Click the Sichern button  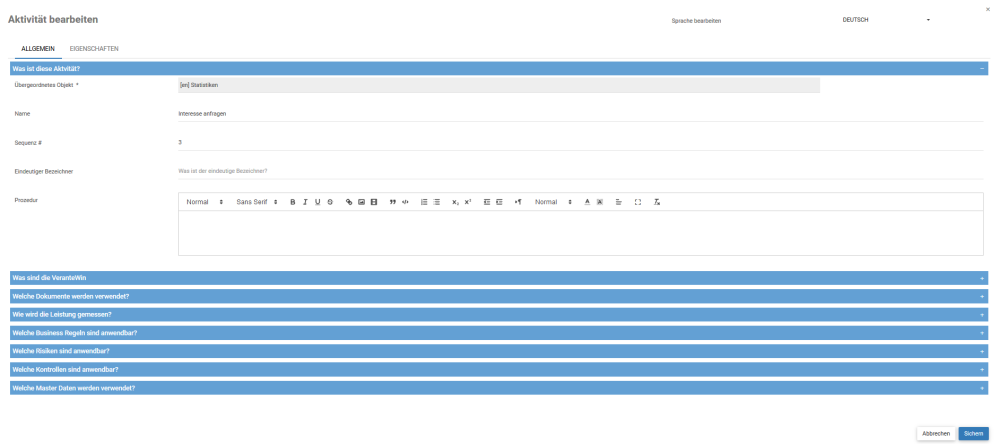coord(973,434)
